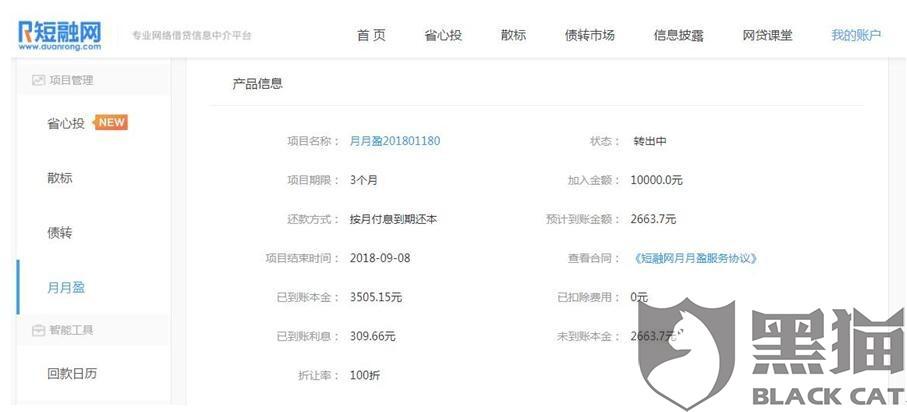
Task: Select 债转 in the left sidebar
Action: (x=60, y=233)
